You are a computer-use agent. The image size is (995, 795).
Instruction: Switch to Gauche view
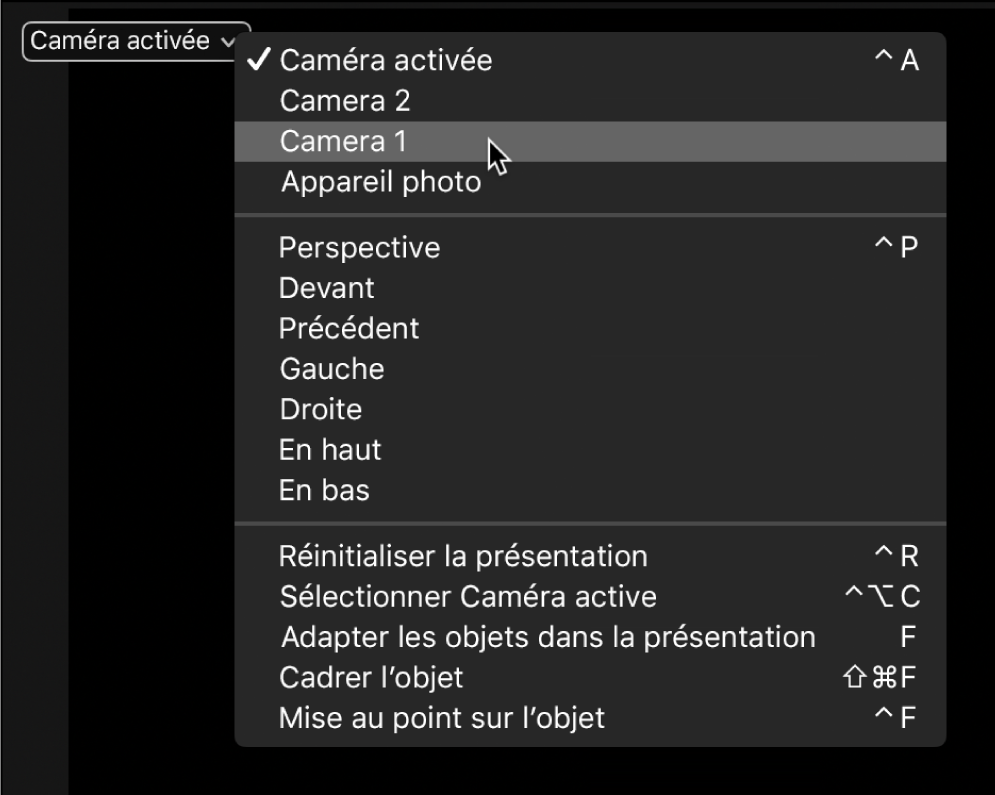point(331,368)
